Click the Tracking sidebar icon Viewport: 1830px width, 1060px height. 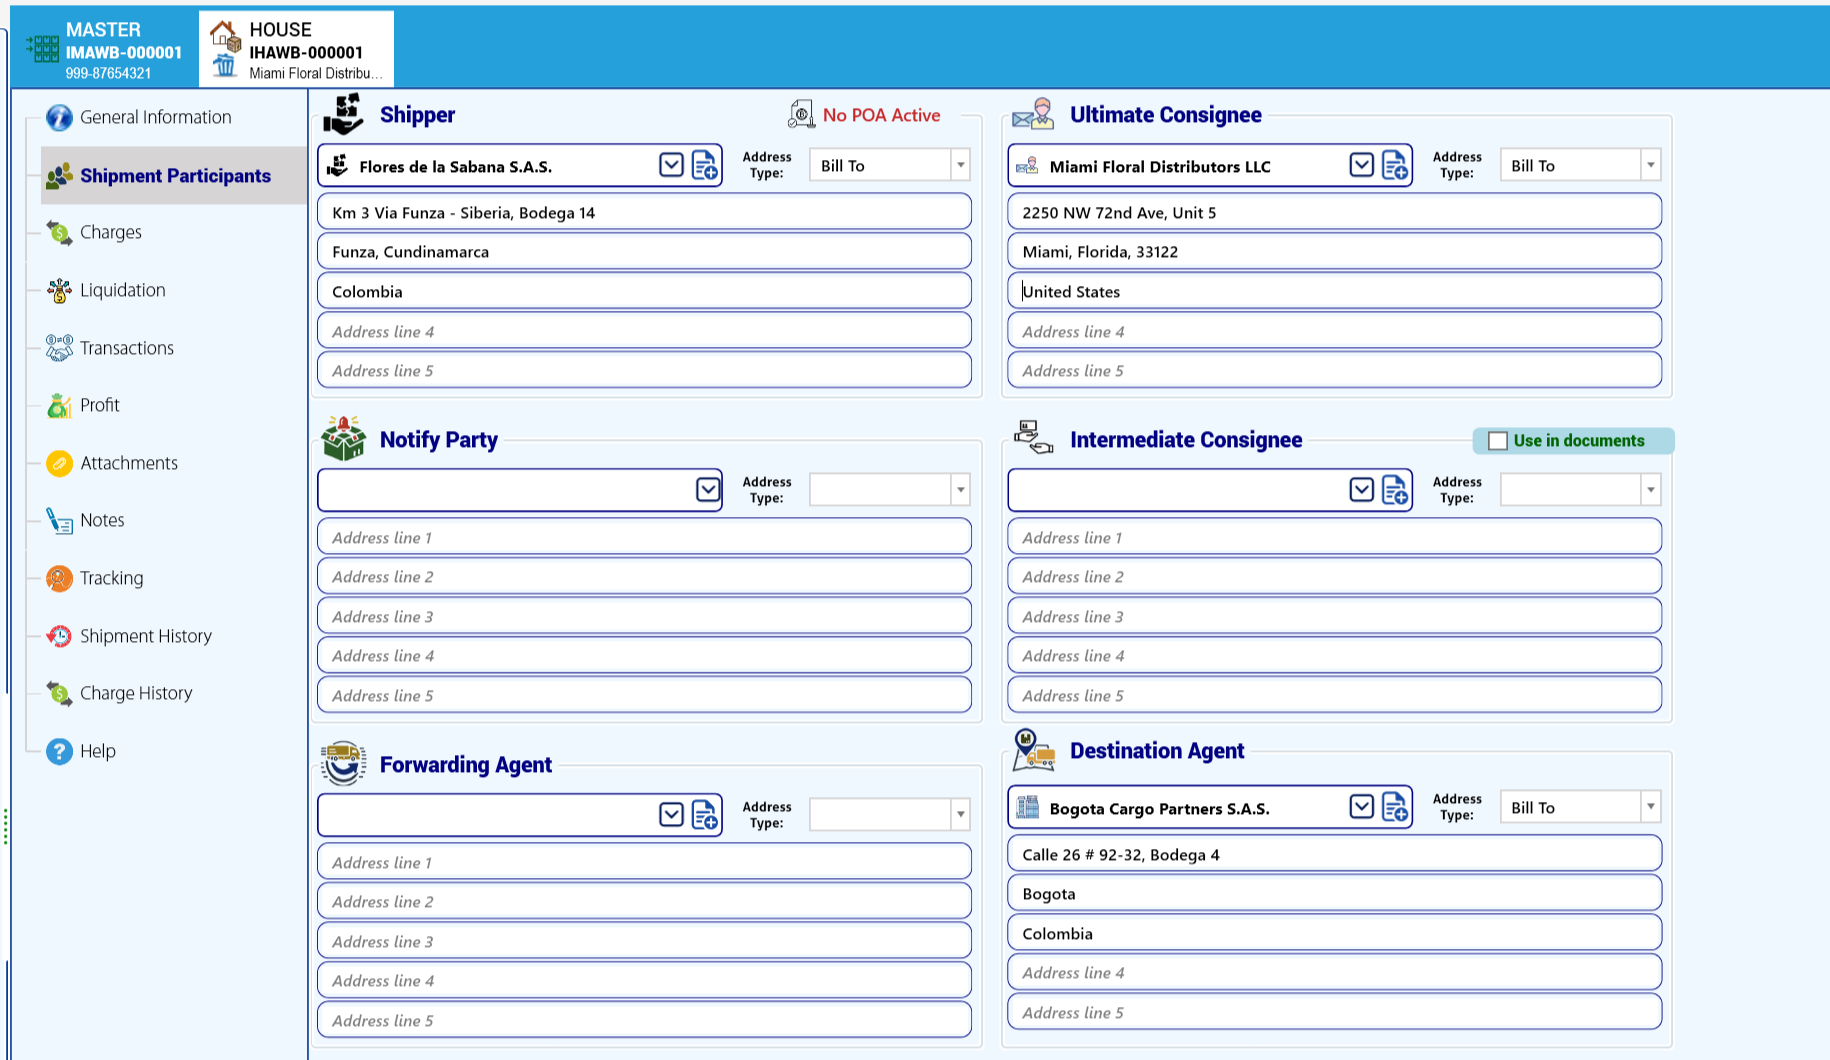59,578
